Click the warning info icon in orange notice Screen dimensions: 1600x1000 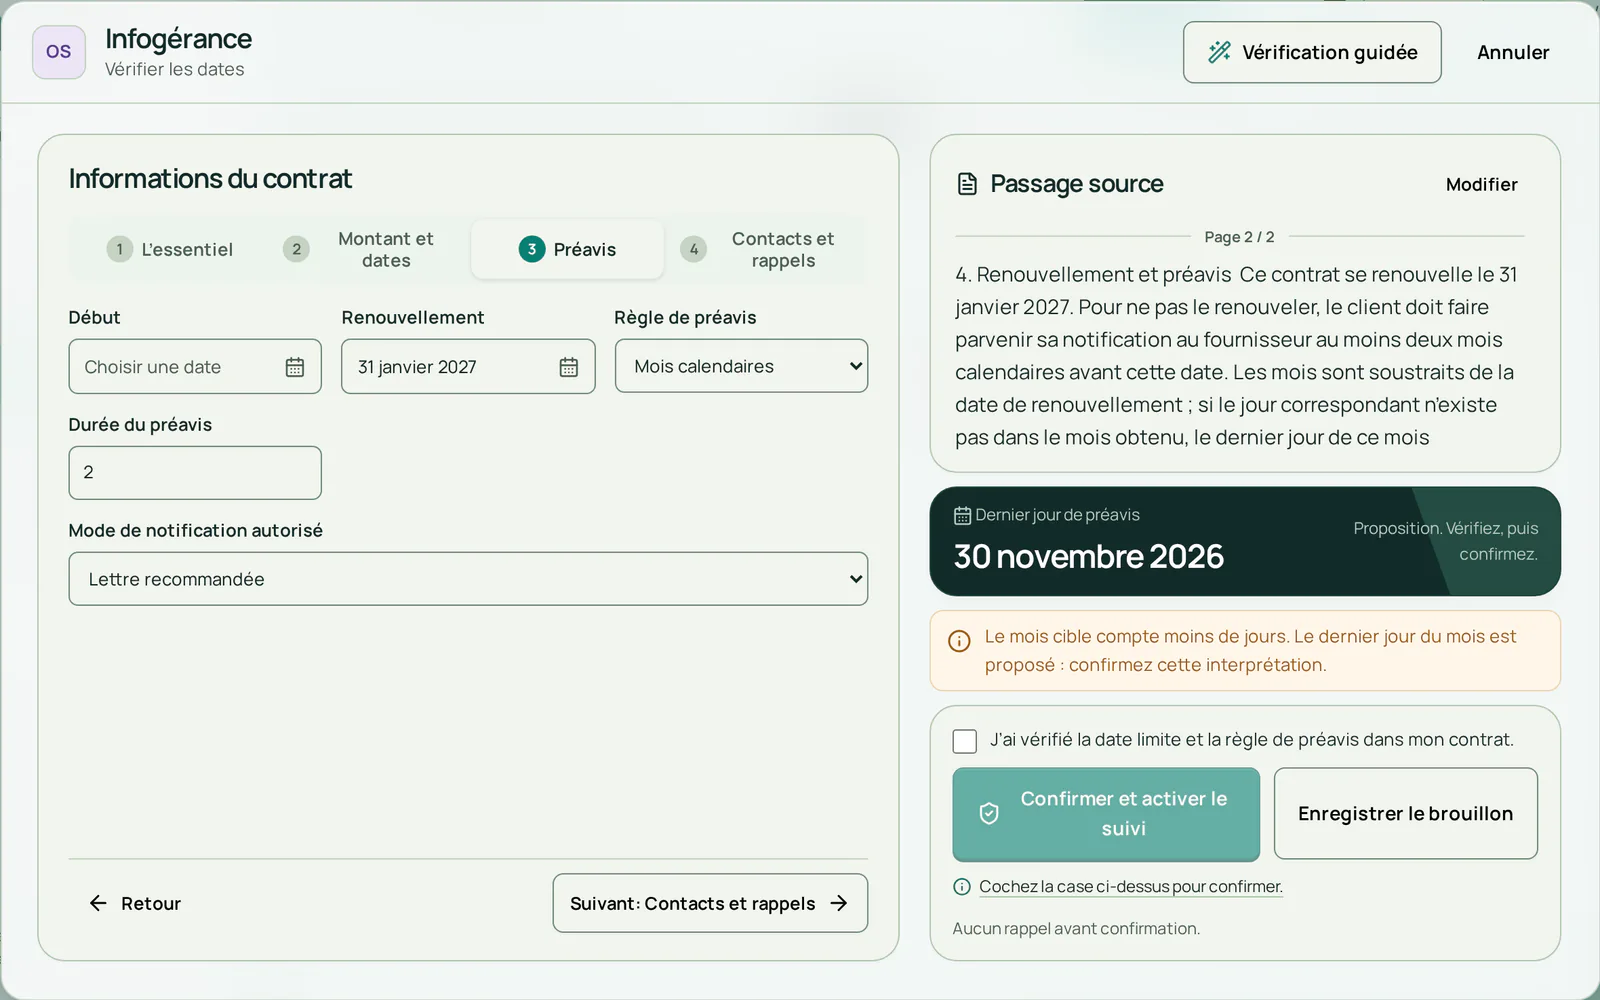(959, 641)
